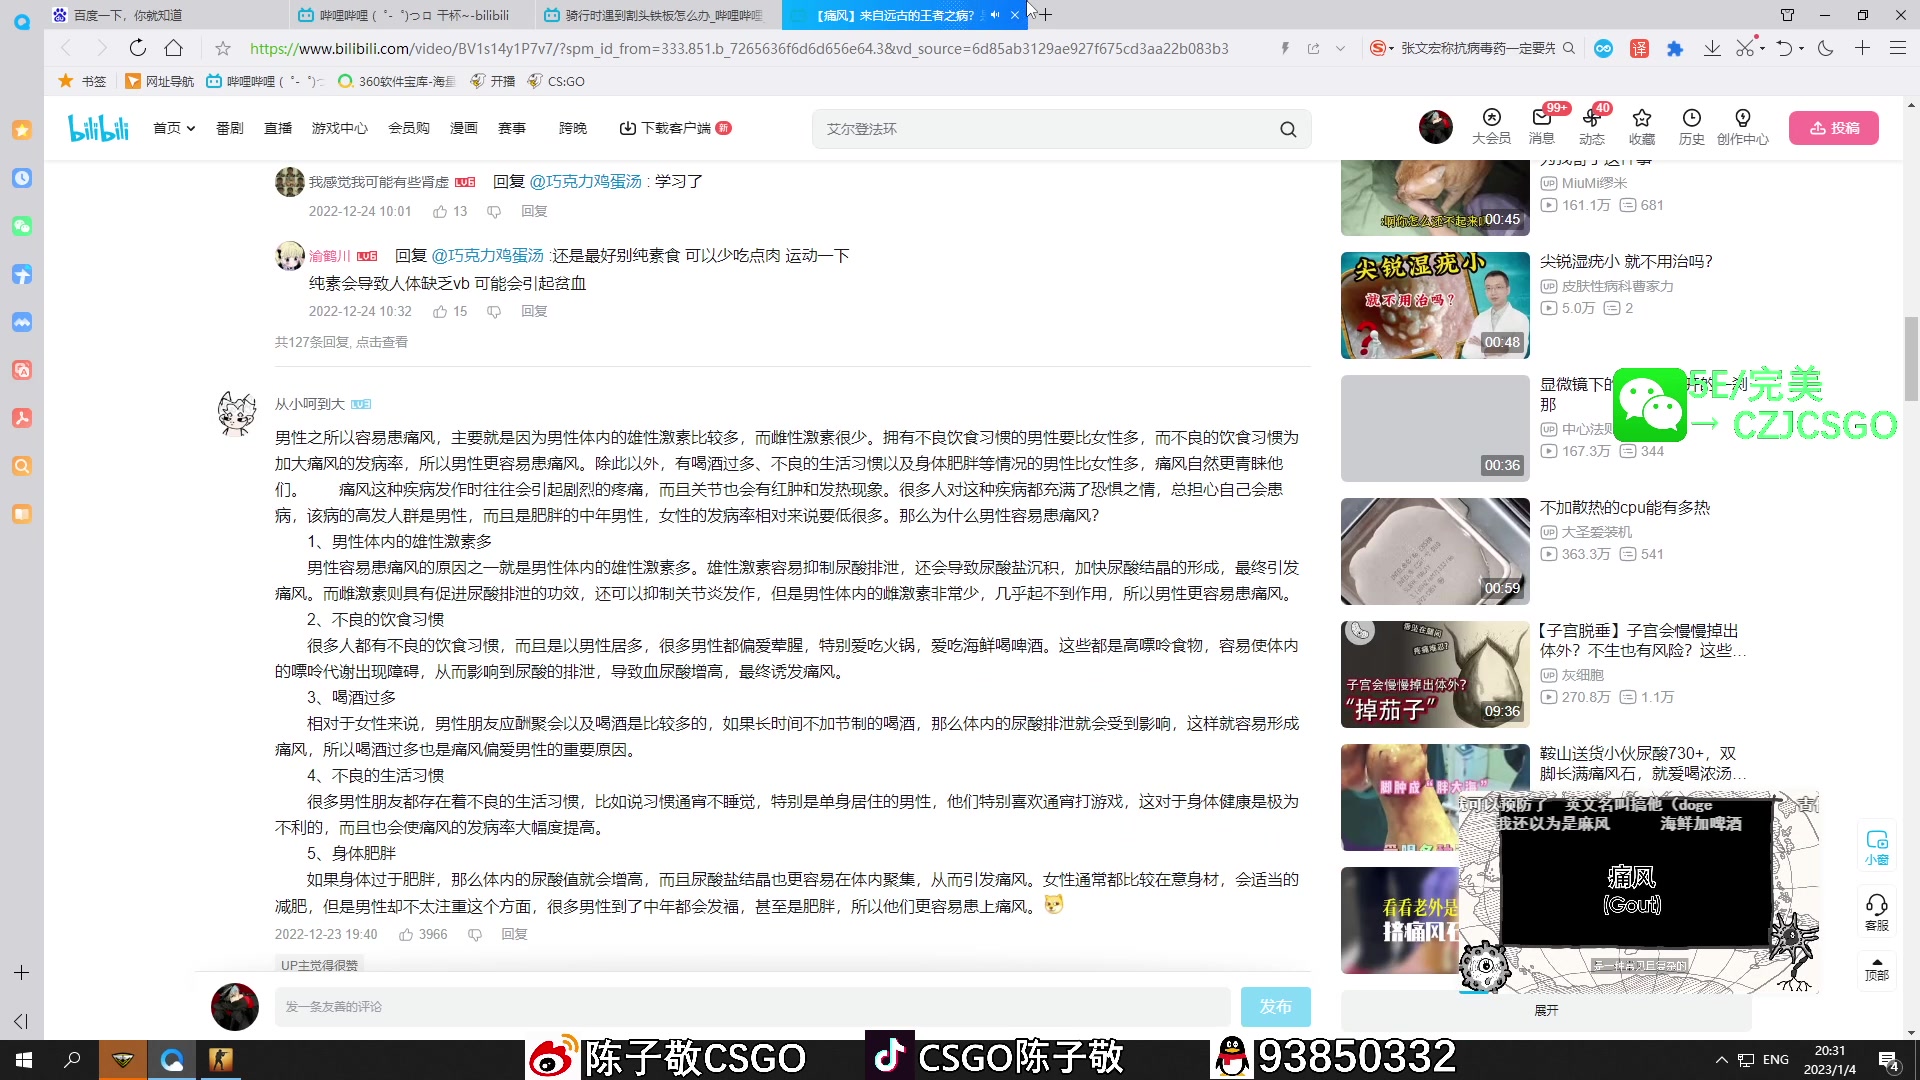Reply to 渝鹤川's comment

[x=534, y=311]
